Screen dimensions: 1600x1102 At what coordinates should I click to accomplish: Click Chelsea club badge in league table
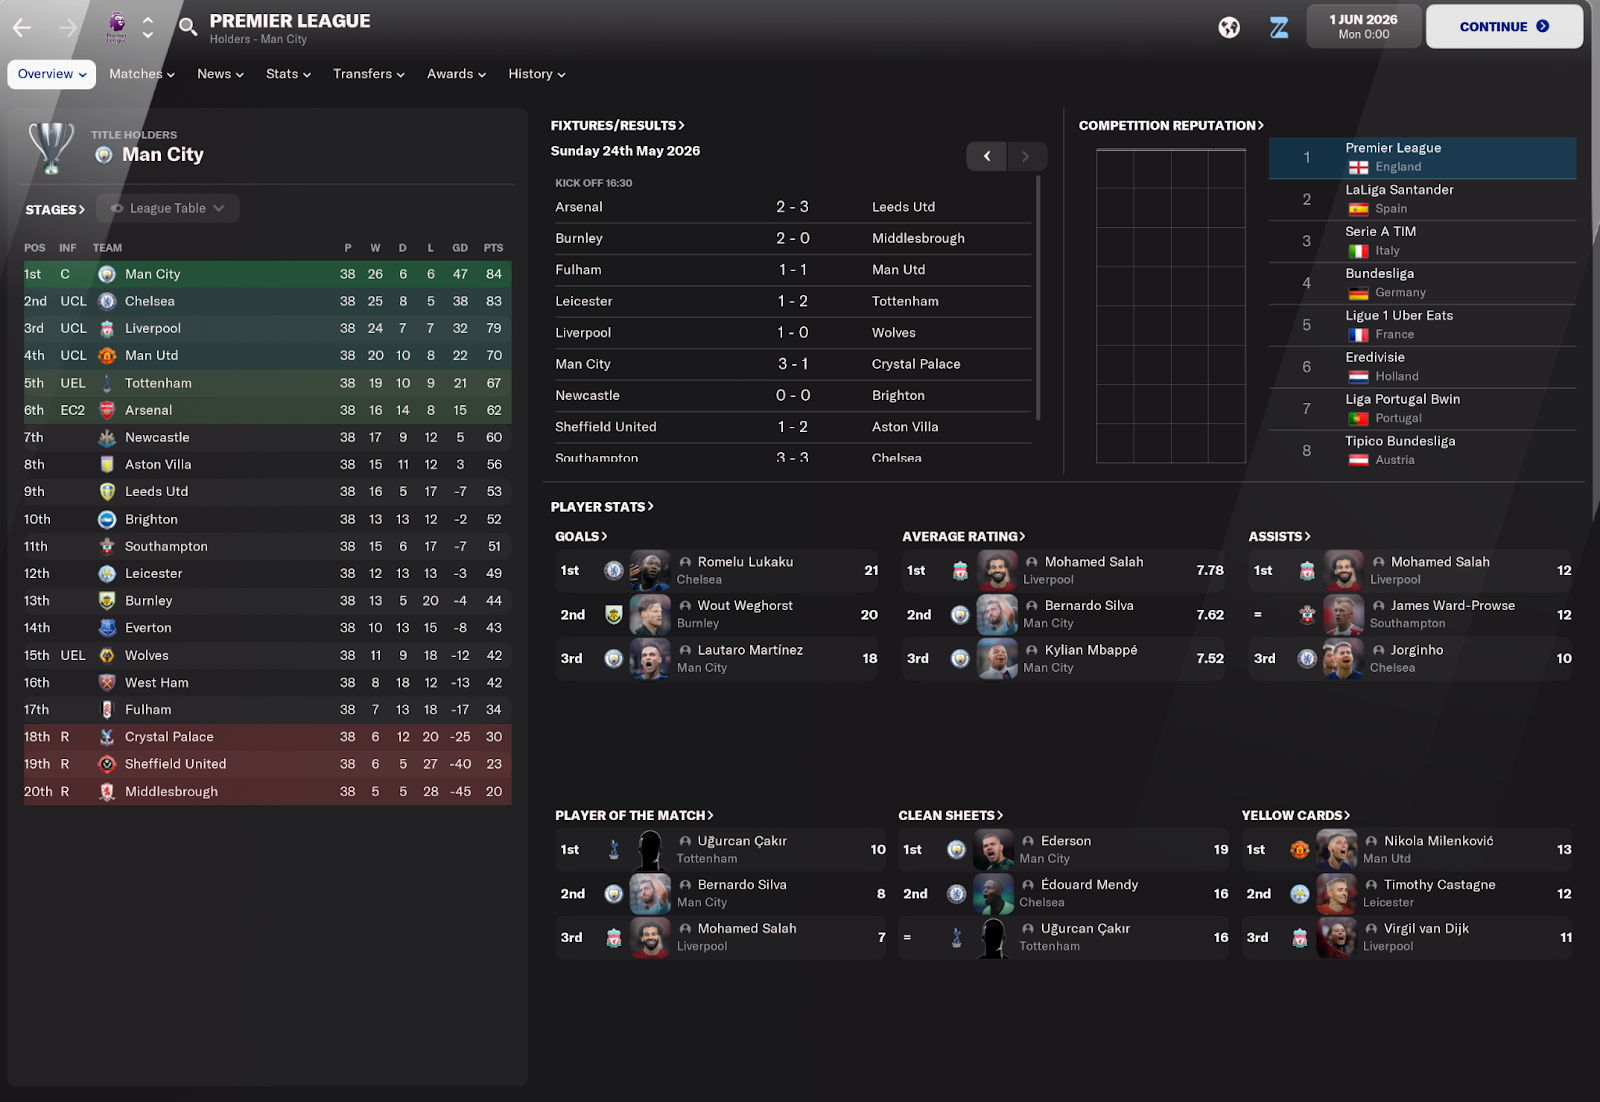[107, 301]
